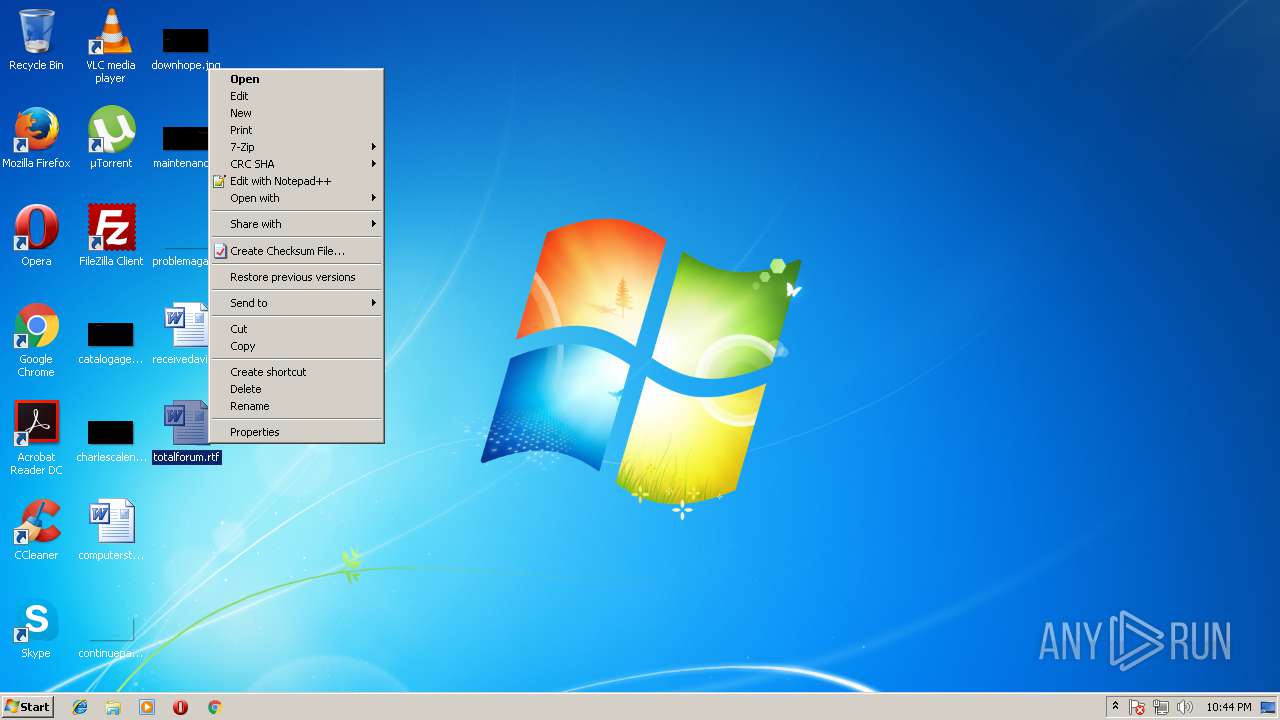Viewport: 1280px width, 720px height.
Task: Choose New in the context menu
Action: (x=296, y=113)
